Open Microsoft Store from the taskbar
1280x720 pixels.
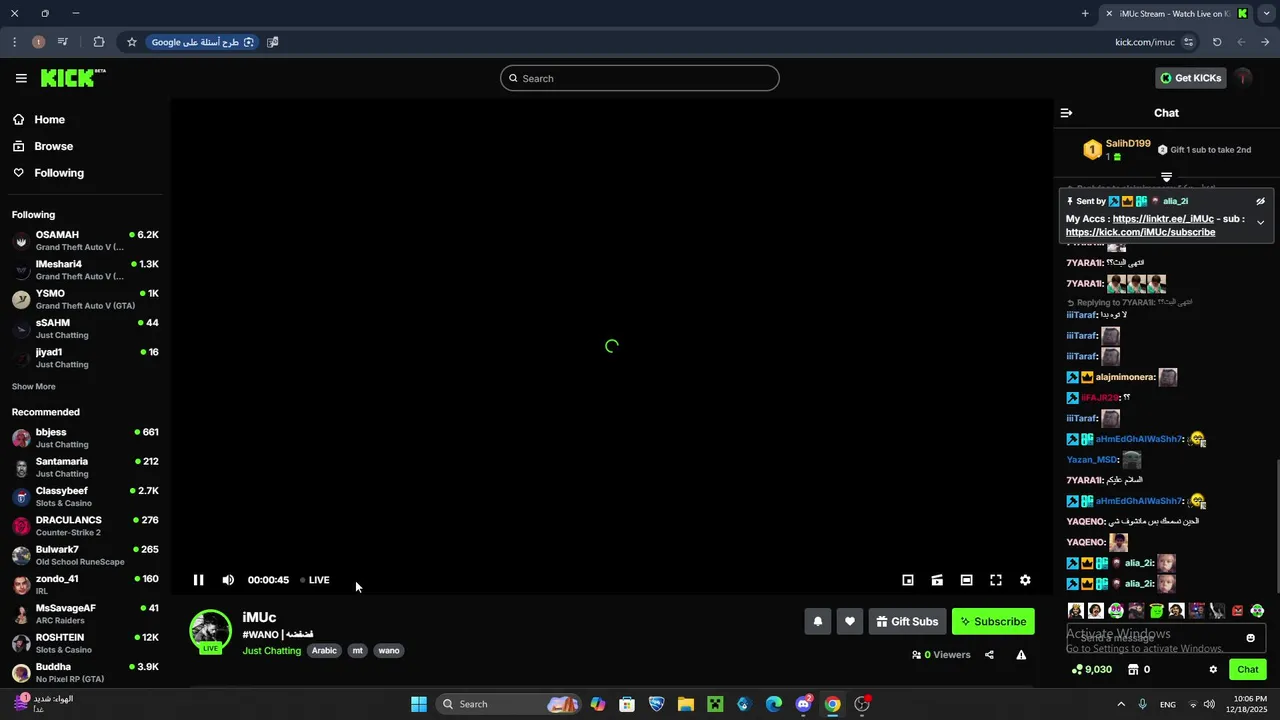pyautogui.click(x=627, y=704)
